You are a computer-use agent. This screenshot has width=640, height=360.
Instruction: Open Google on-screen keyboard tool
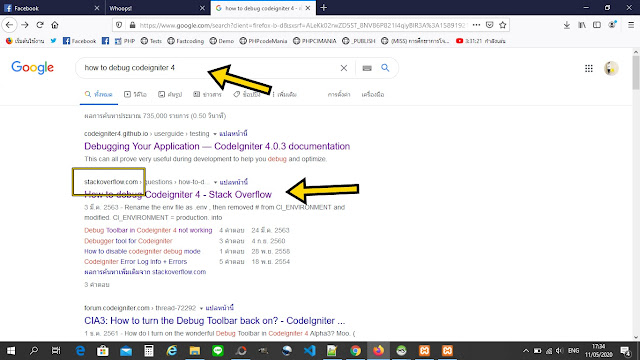tap(367, 68)
